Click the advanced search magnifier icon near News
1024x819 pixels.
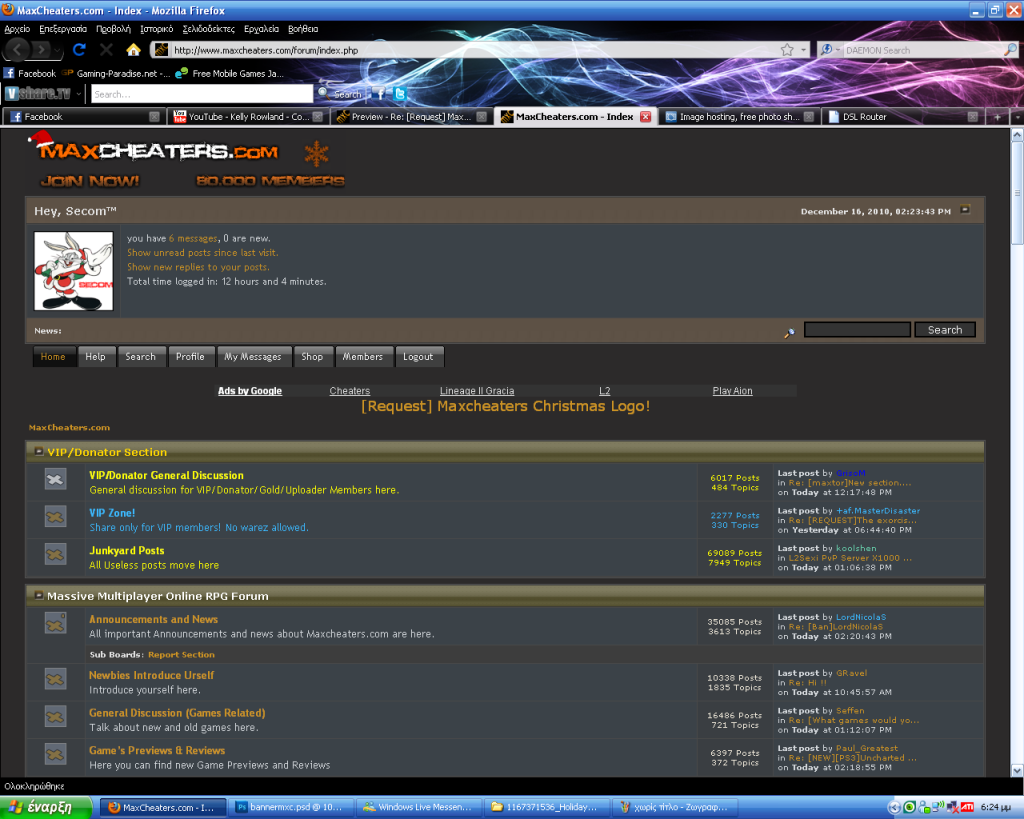click(x=789, y=332)
